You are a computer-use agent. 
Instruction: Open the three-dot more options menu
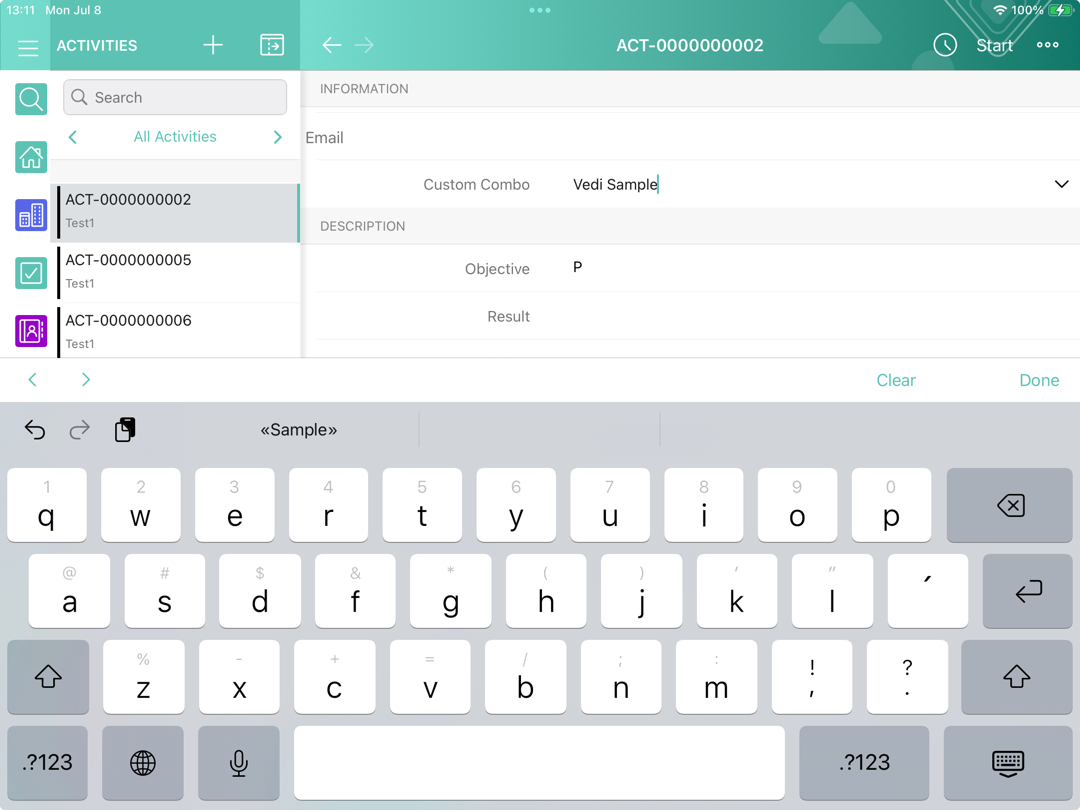pos(1047,46)
